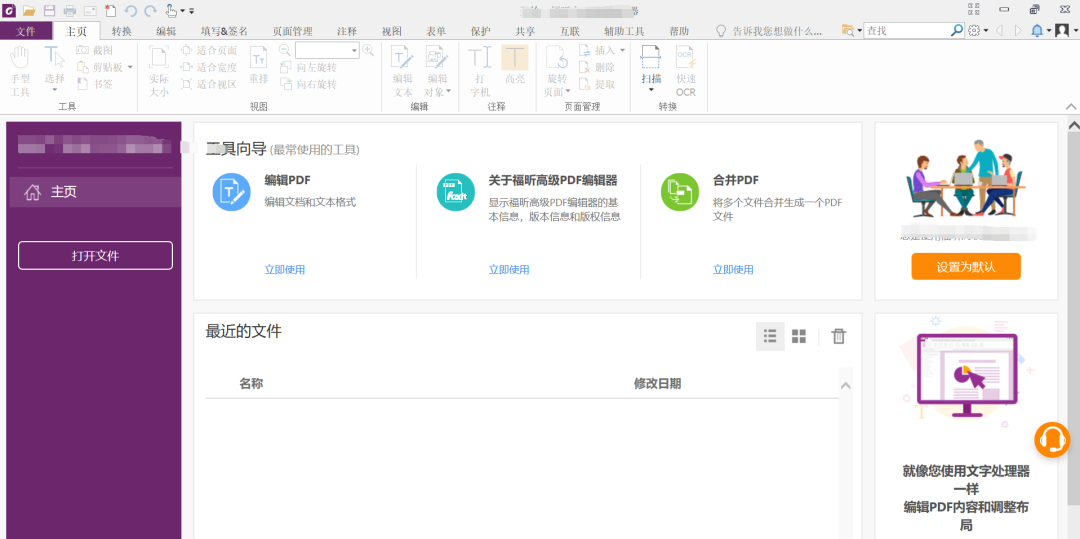Switch to the 编辑 ribbon tab
The height and width of the screenshot is (539, 1080).
click(x=166, y=31)
